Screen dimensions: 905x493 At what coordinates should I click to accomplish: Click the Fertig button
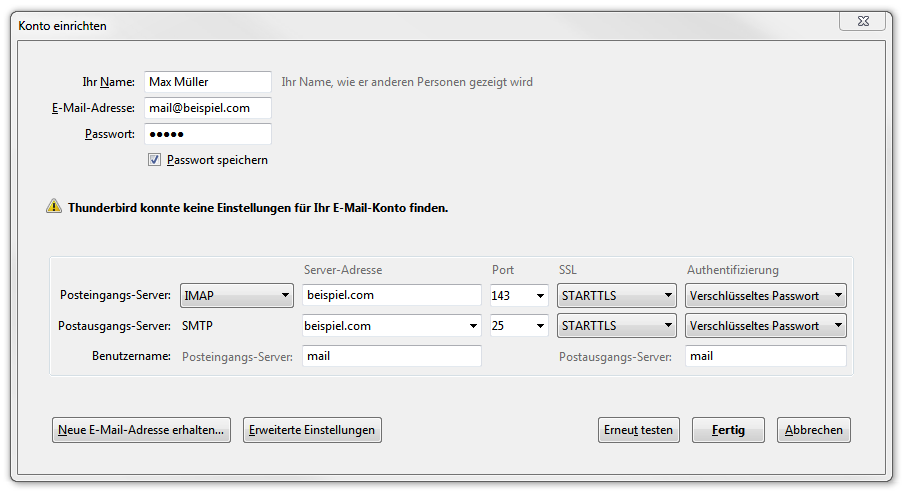(728, 430)
